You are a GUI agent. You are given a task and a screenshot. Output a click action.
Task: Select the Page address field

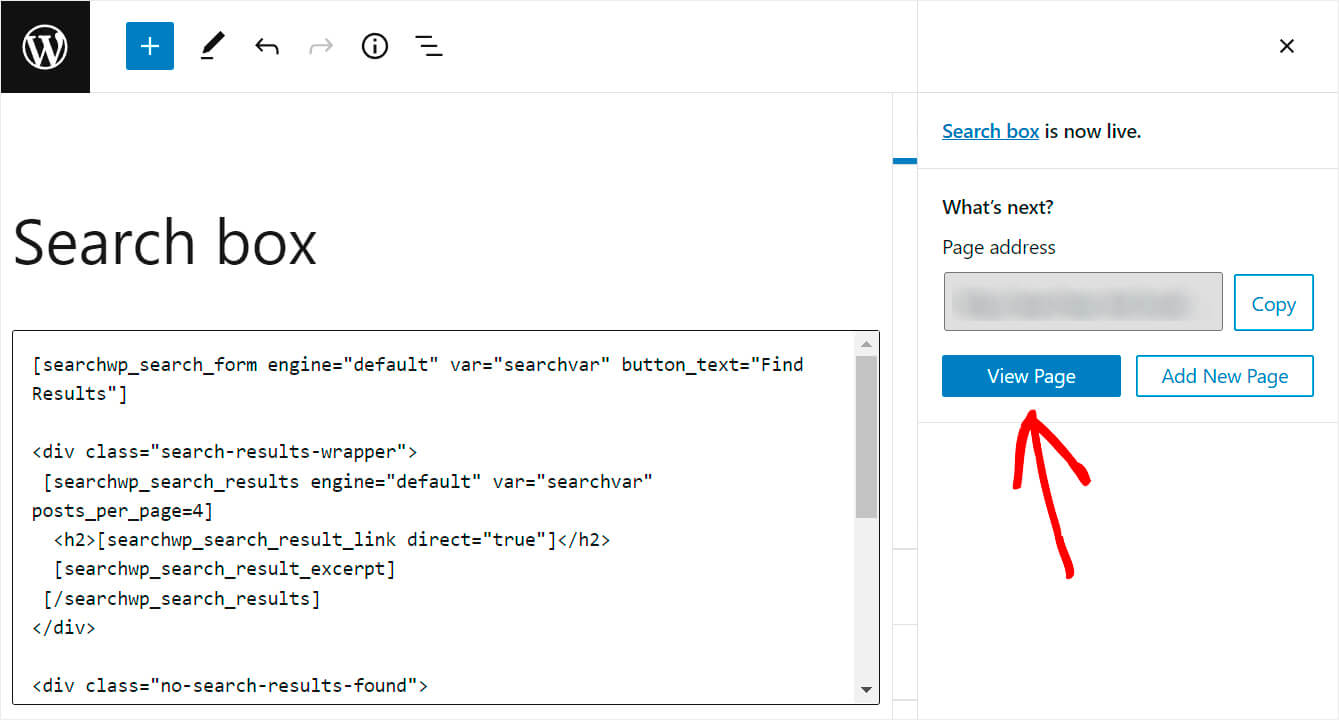[x=1083, y=301]
